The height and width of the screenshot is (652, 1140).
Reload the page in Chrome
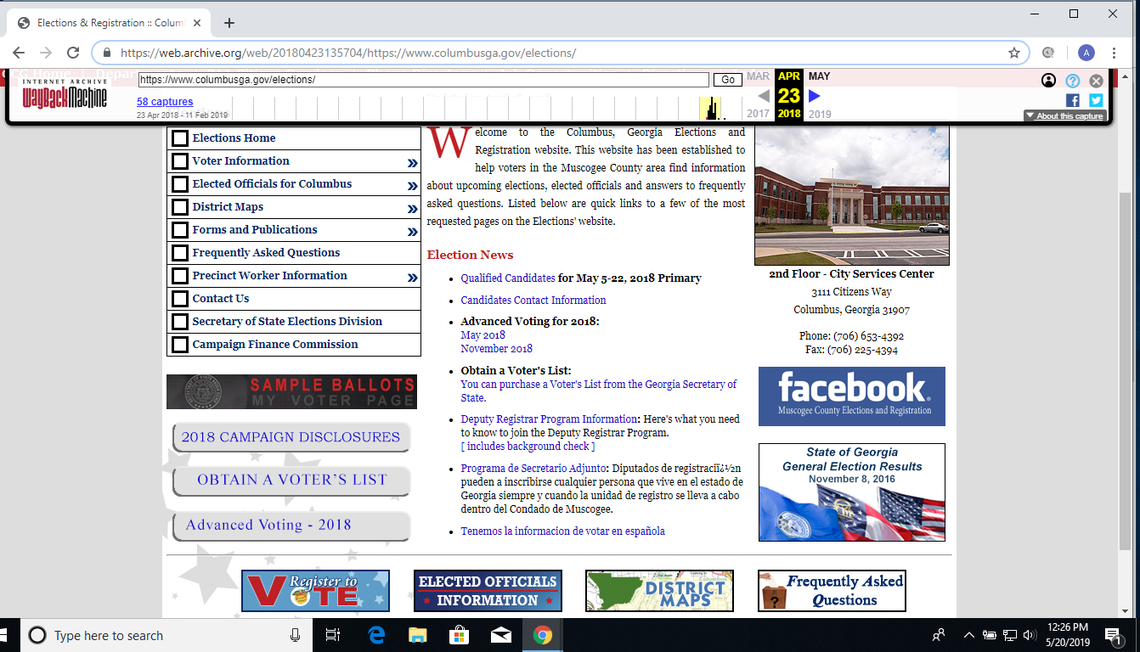[x=71, y=52]
